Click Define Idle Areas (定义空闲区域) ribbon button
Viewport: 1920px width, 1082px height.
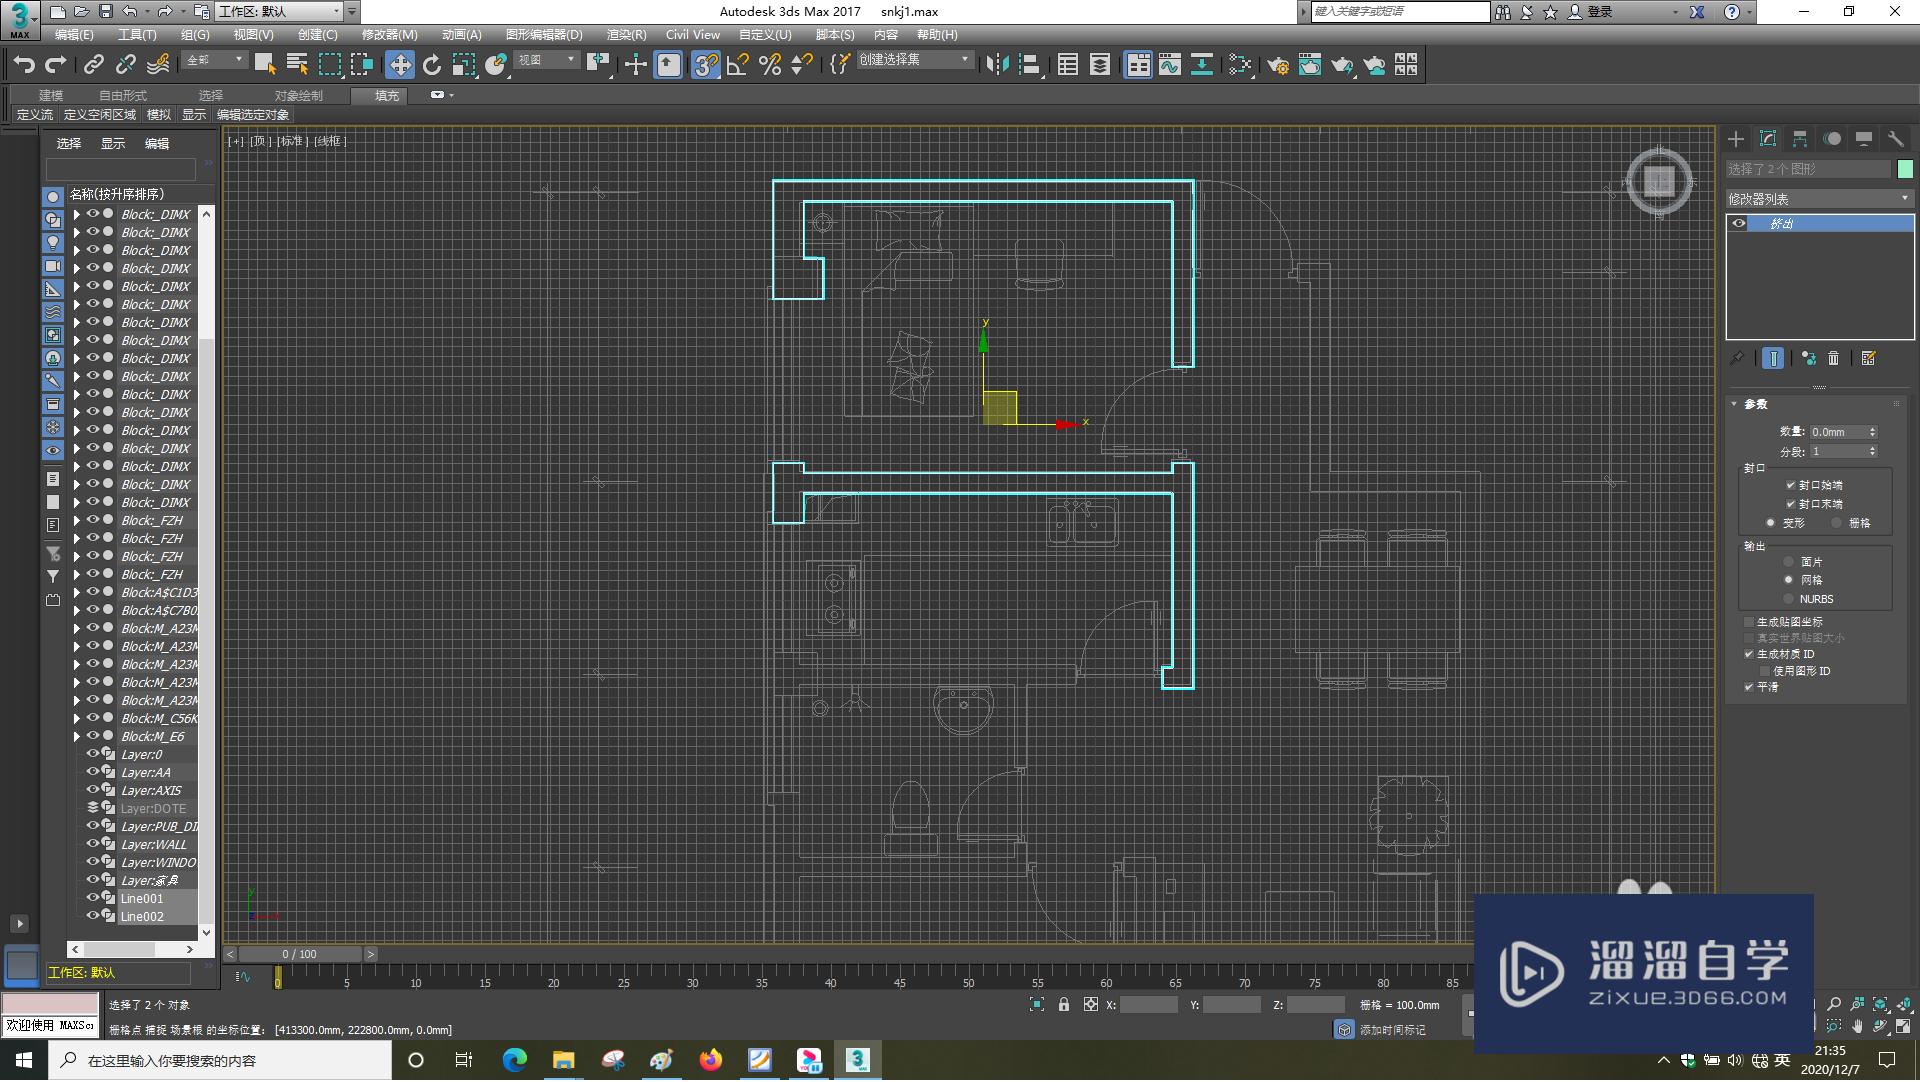(99, 115)
